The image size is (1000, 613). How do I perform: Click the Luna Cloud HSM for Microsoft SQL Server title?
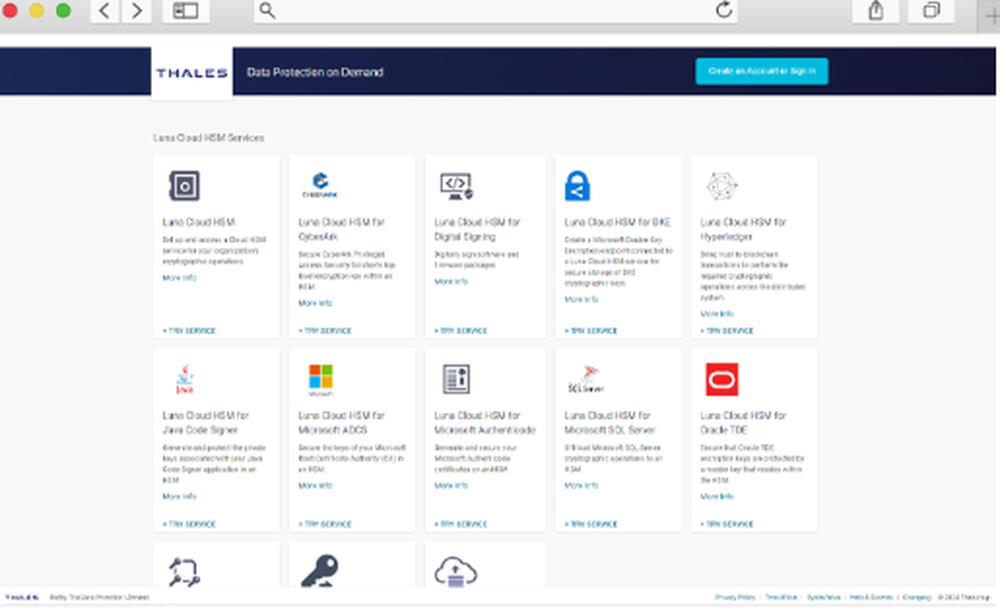click(x=610, y=422)
